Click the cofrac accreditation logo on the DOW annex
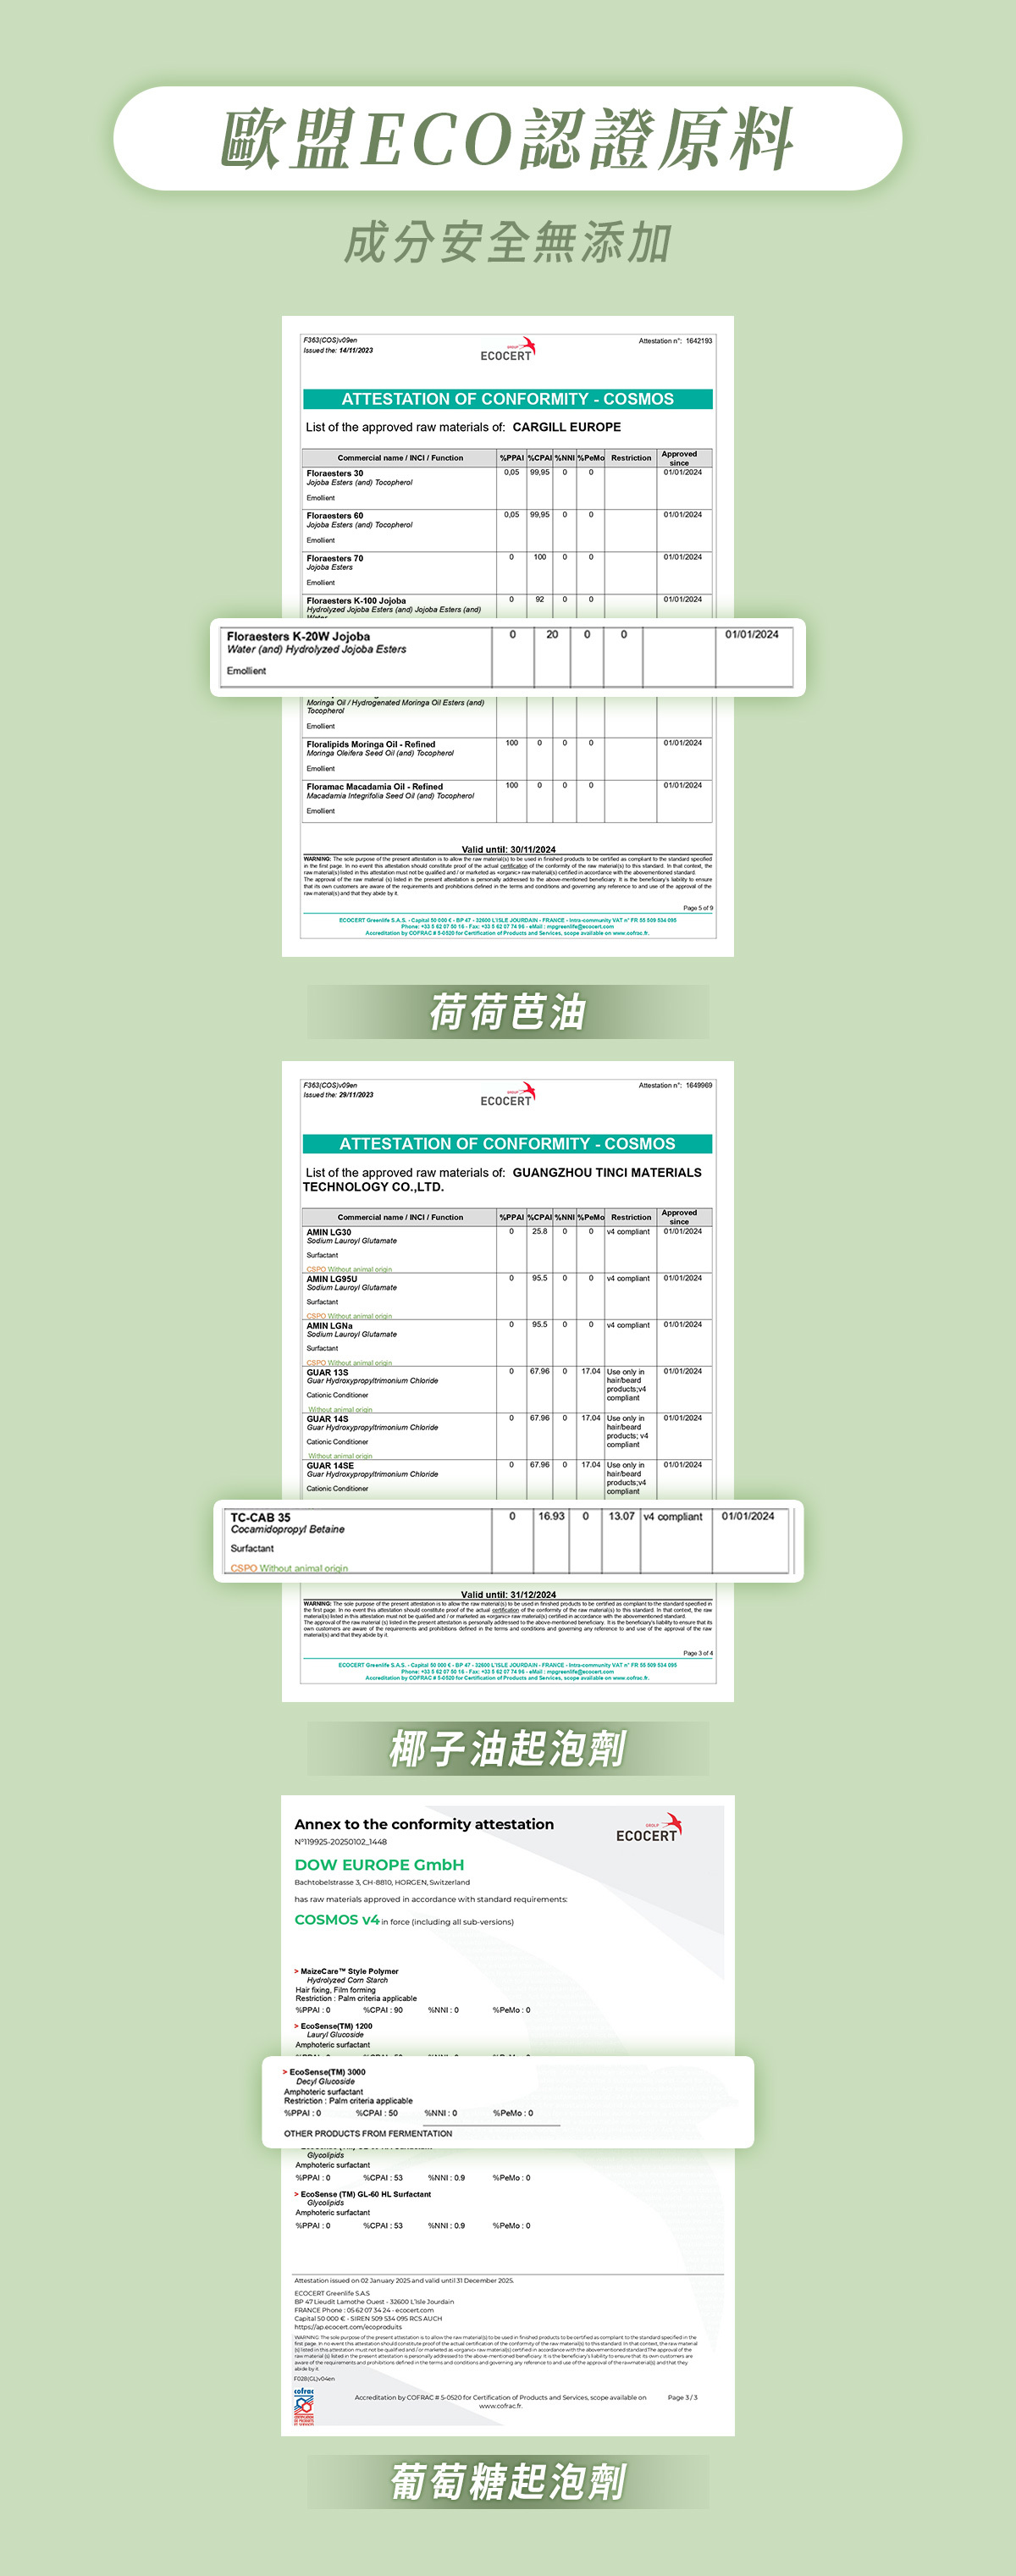This screenshot has height=2576, width=1016. (x=304, y=2406)
